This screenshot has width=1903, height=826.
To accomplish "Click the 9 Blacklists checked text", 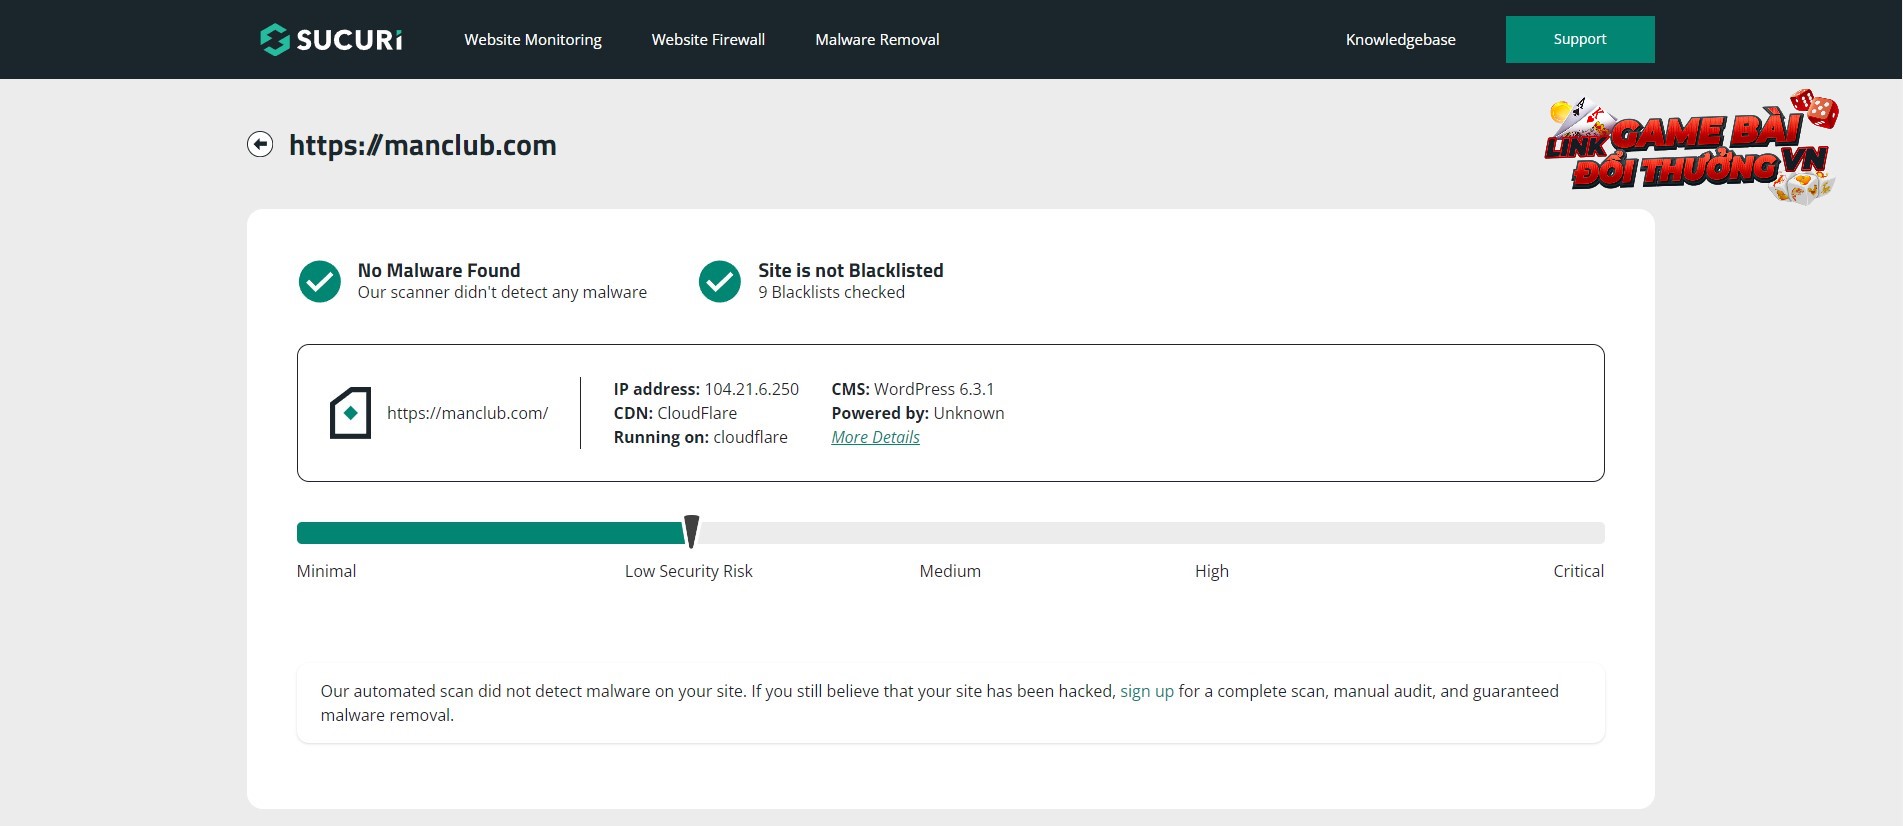I will tap(831, 292).
